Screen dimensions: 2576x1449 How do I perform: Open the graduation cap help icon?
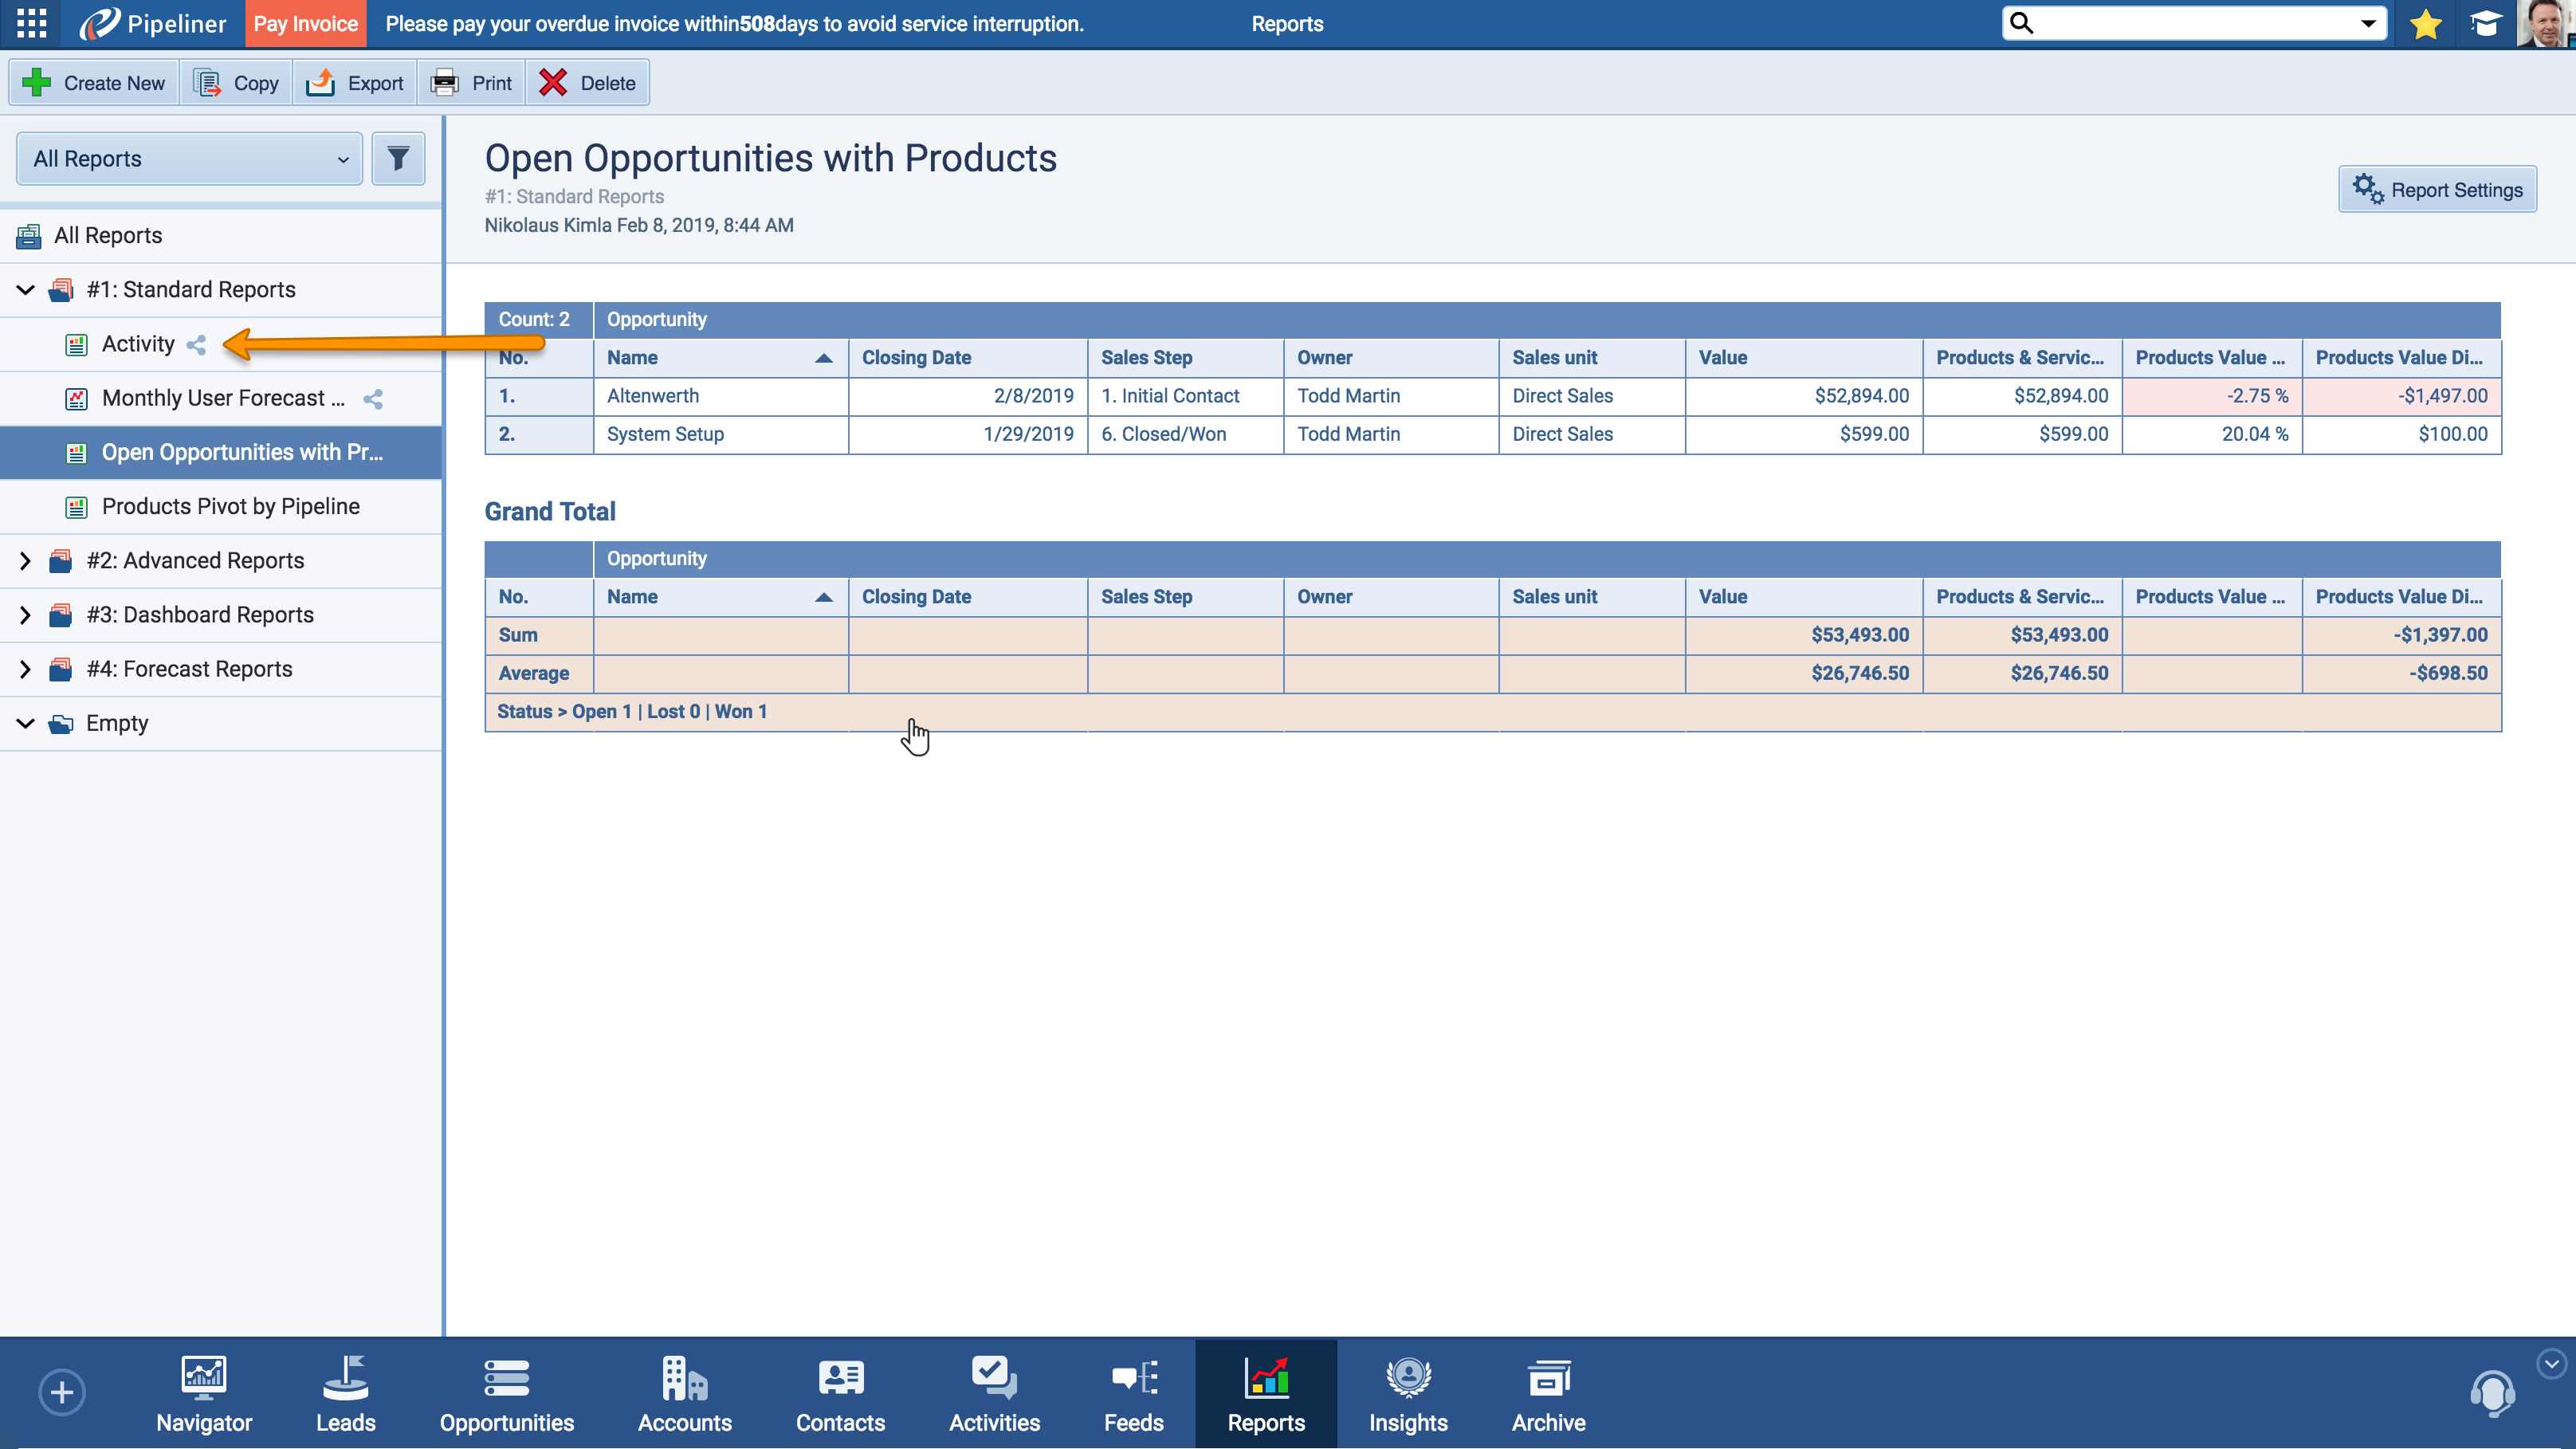[2485, 24]
